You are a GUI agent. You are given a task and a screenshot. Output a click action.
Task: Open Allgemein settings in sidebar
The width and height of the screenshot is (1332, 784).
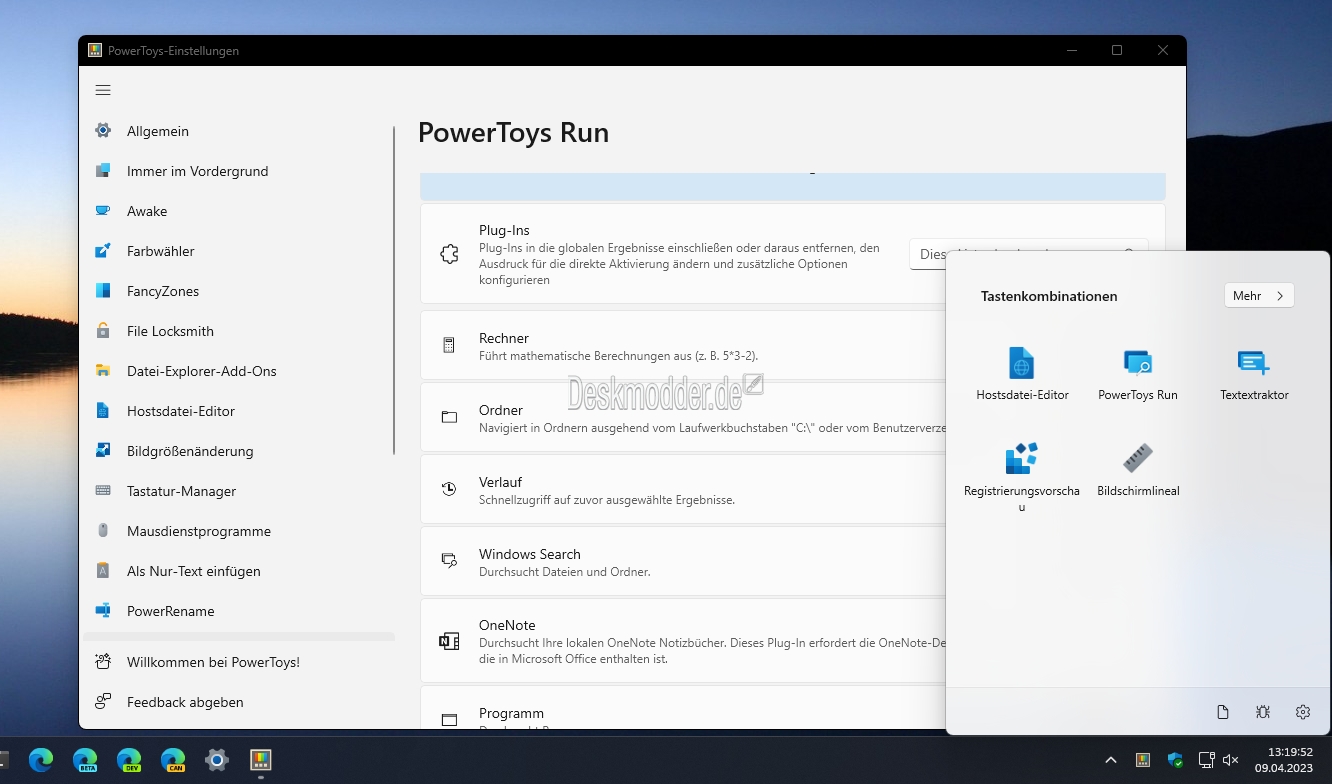(239, 131)
